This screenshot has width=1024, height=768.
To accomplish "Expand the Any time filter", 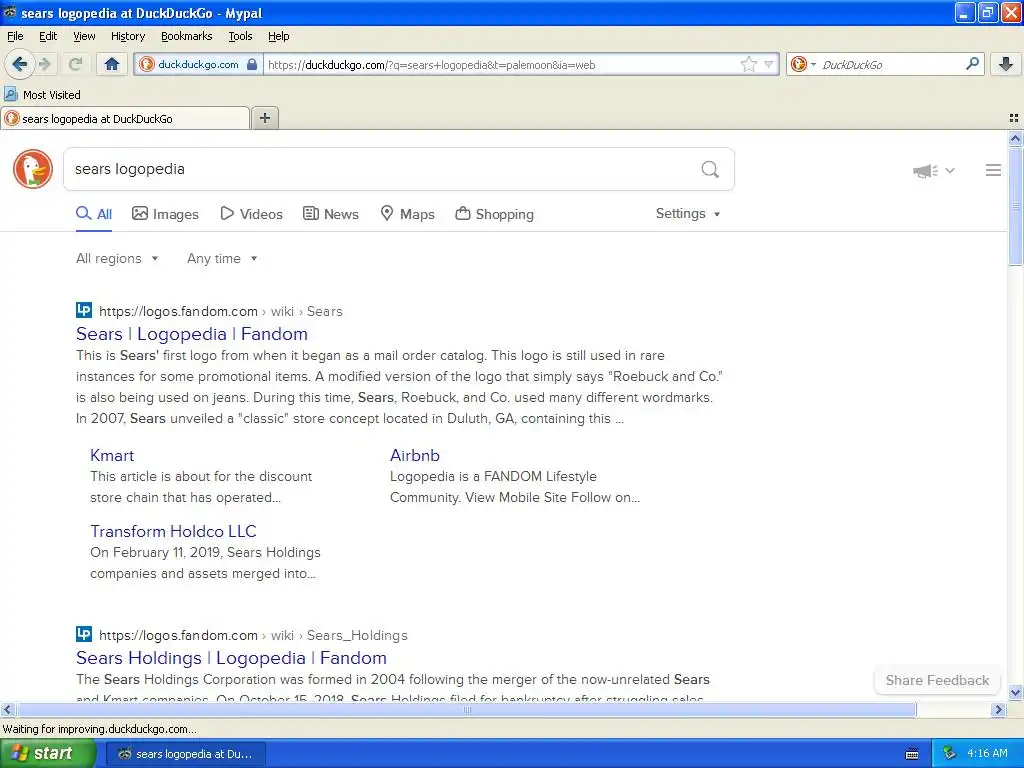I will coord(222,259).
